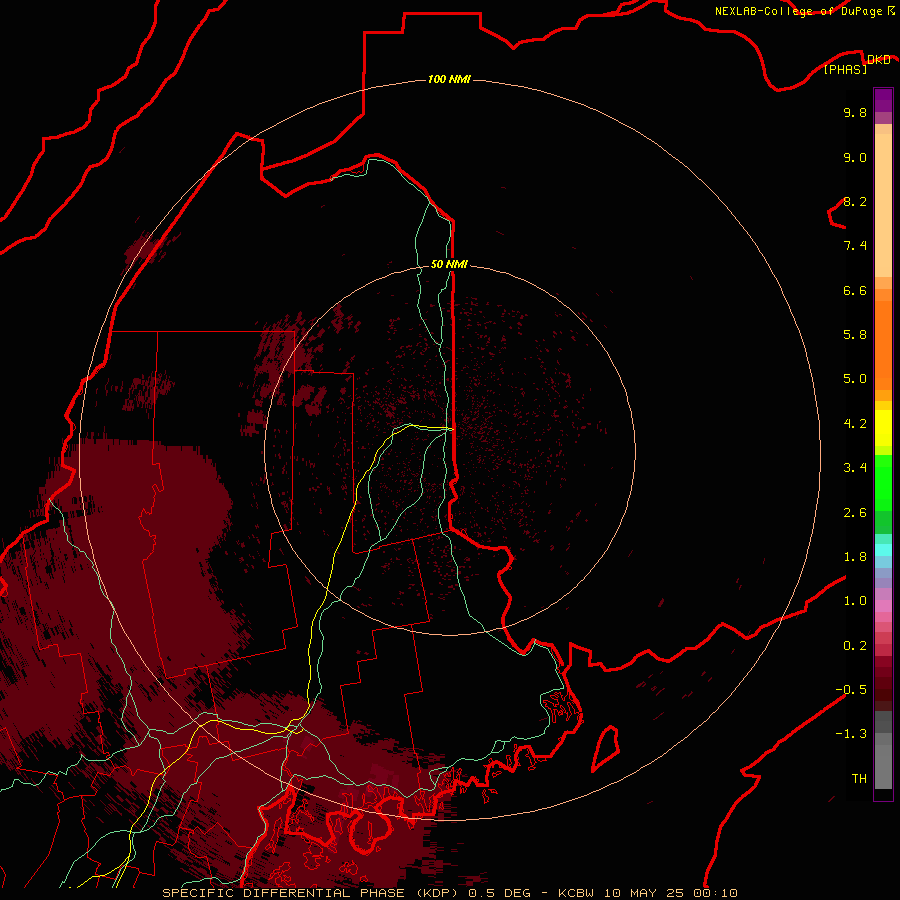Screen dimensions: 900x900
Task: Click the 100 NMI range ring label
Action: (x=449, y=79)
